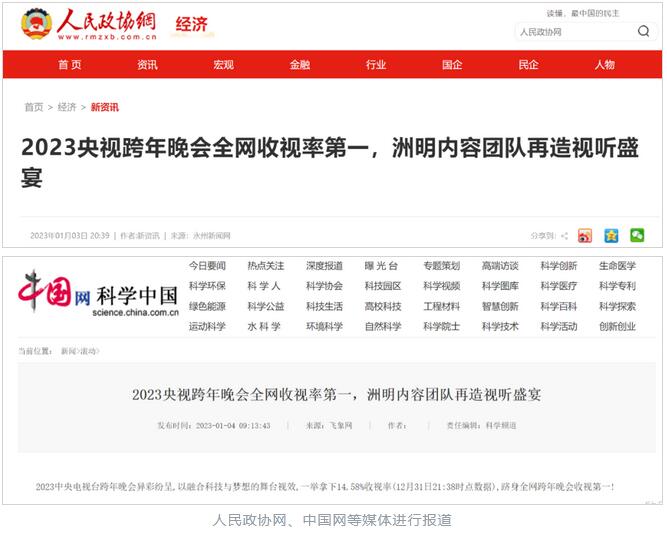Open 热点关注 link
Viewport: 667px width, 541px height.
tap(265, 266)
